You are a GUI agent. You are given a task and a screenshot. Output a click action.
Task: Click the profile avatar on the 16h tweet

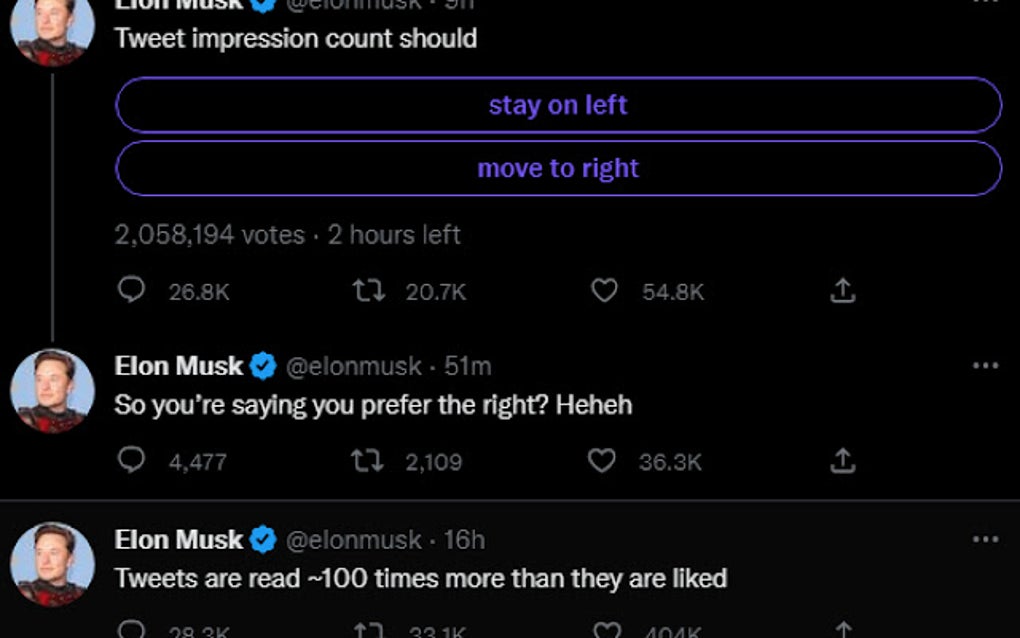point(52,564)
